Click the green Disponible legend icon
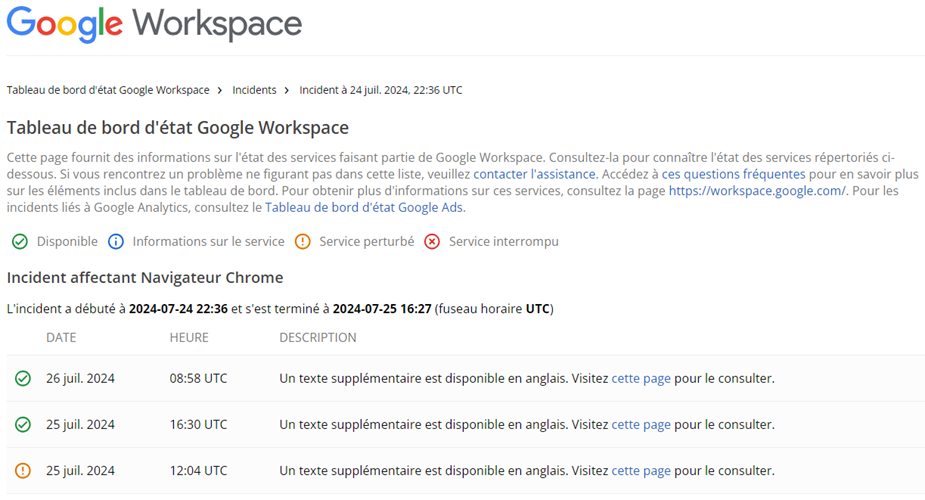The height and width of the screenshot is (500, 925). (x=20, y=242)
